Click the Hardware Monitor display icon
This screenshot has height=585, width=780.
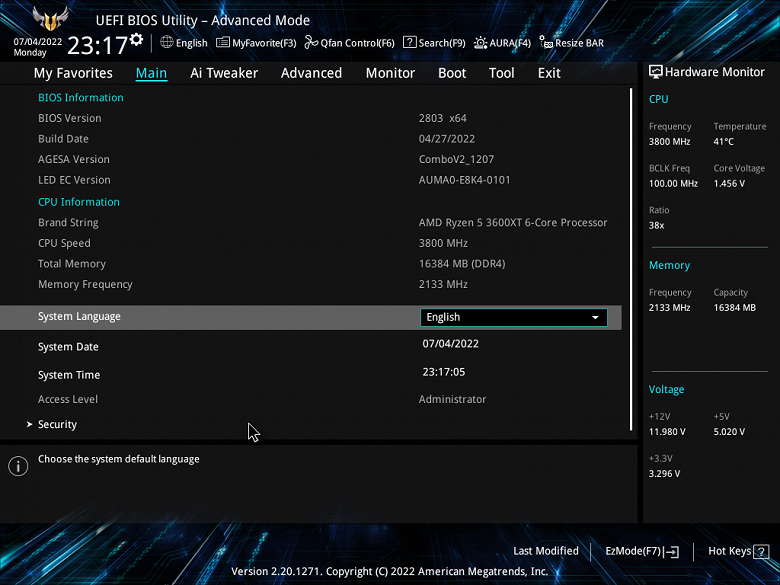click(656, 72)
